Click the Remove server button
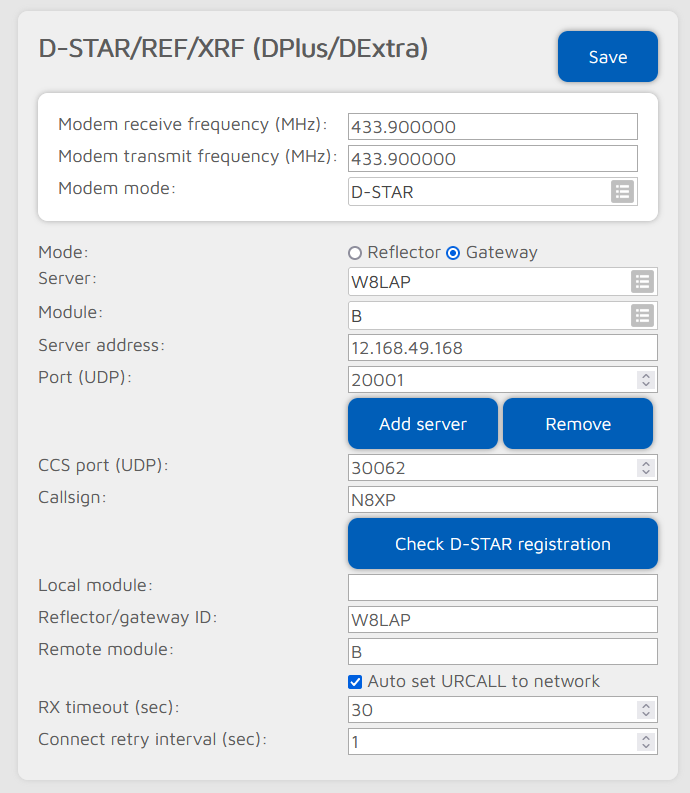Viewport: 690px width, 793px height. pos(577,424)
